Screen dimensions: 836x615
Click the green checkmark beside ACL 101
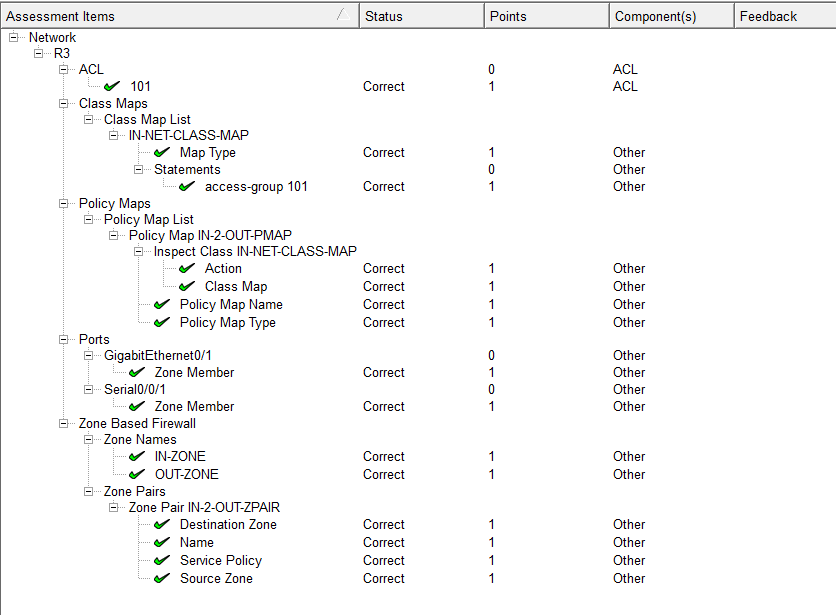[112, 86]
